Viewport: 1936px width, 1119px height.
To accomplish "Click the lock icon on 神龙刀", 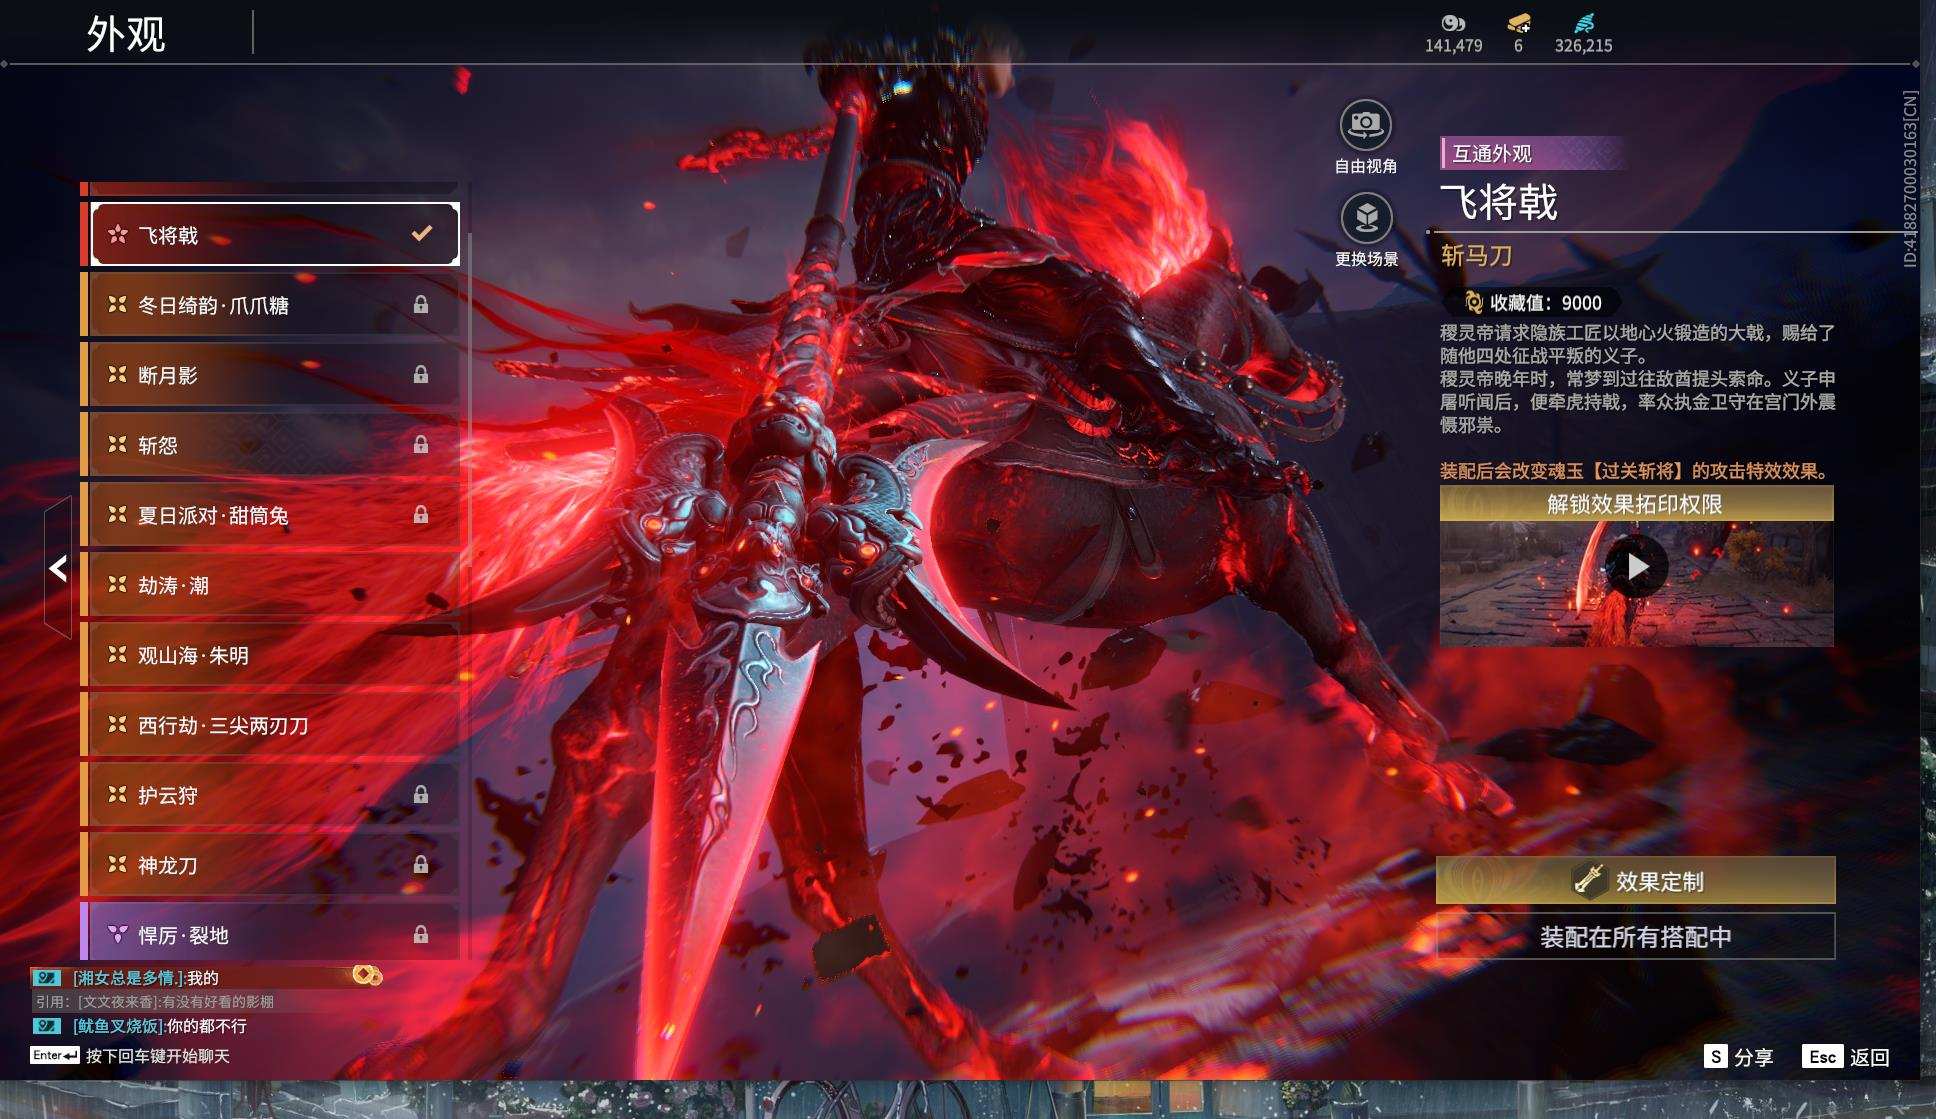I will click(421, 864).
